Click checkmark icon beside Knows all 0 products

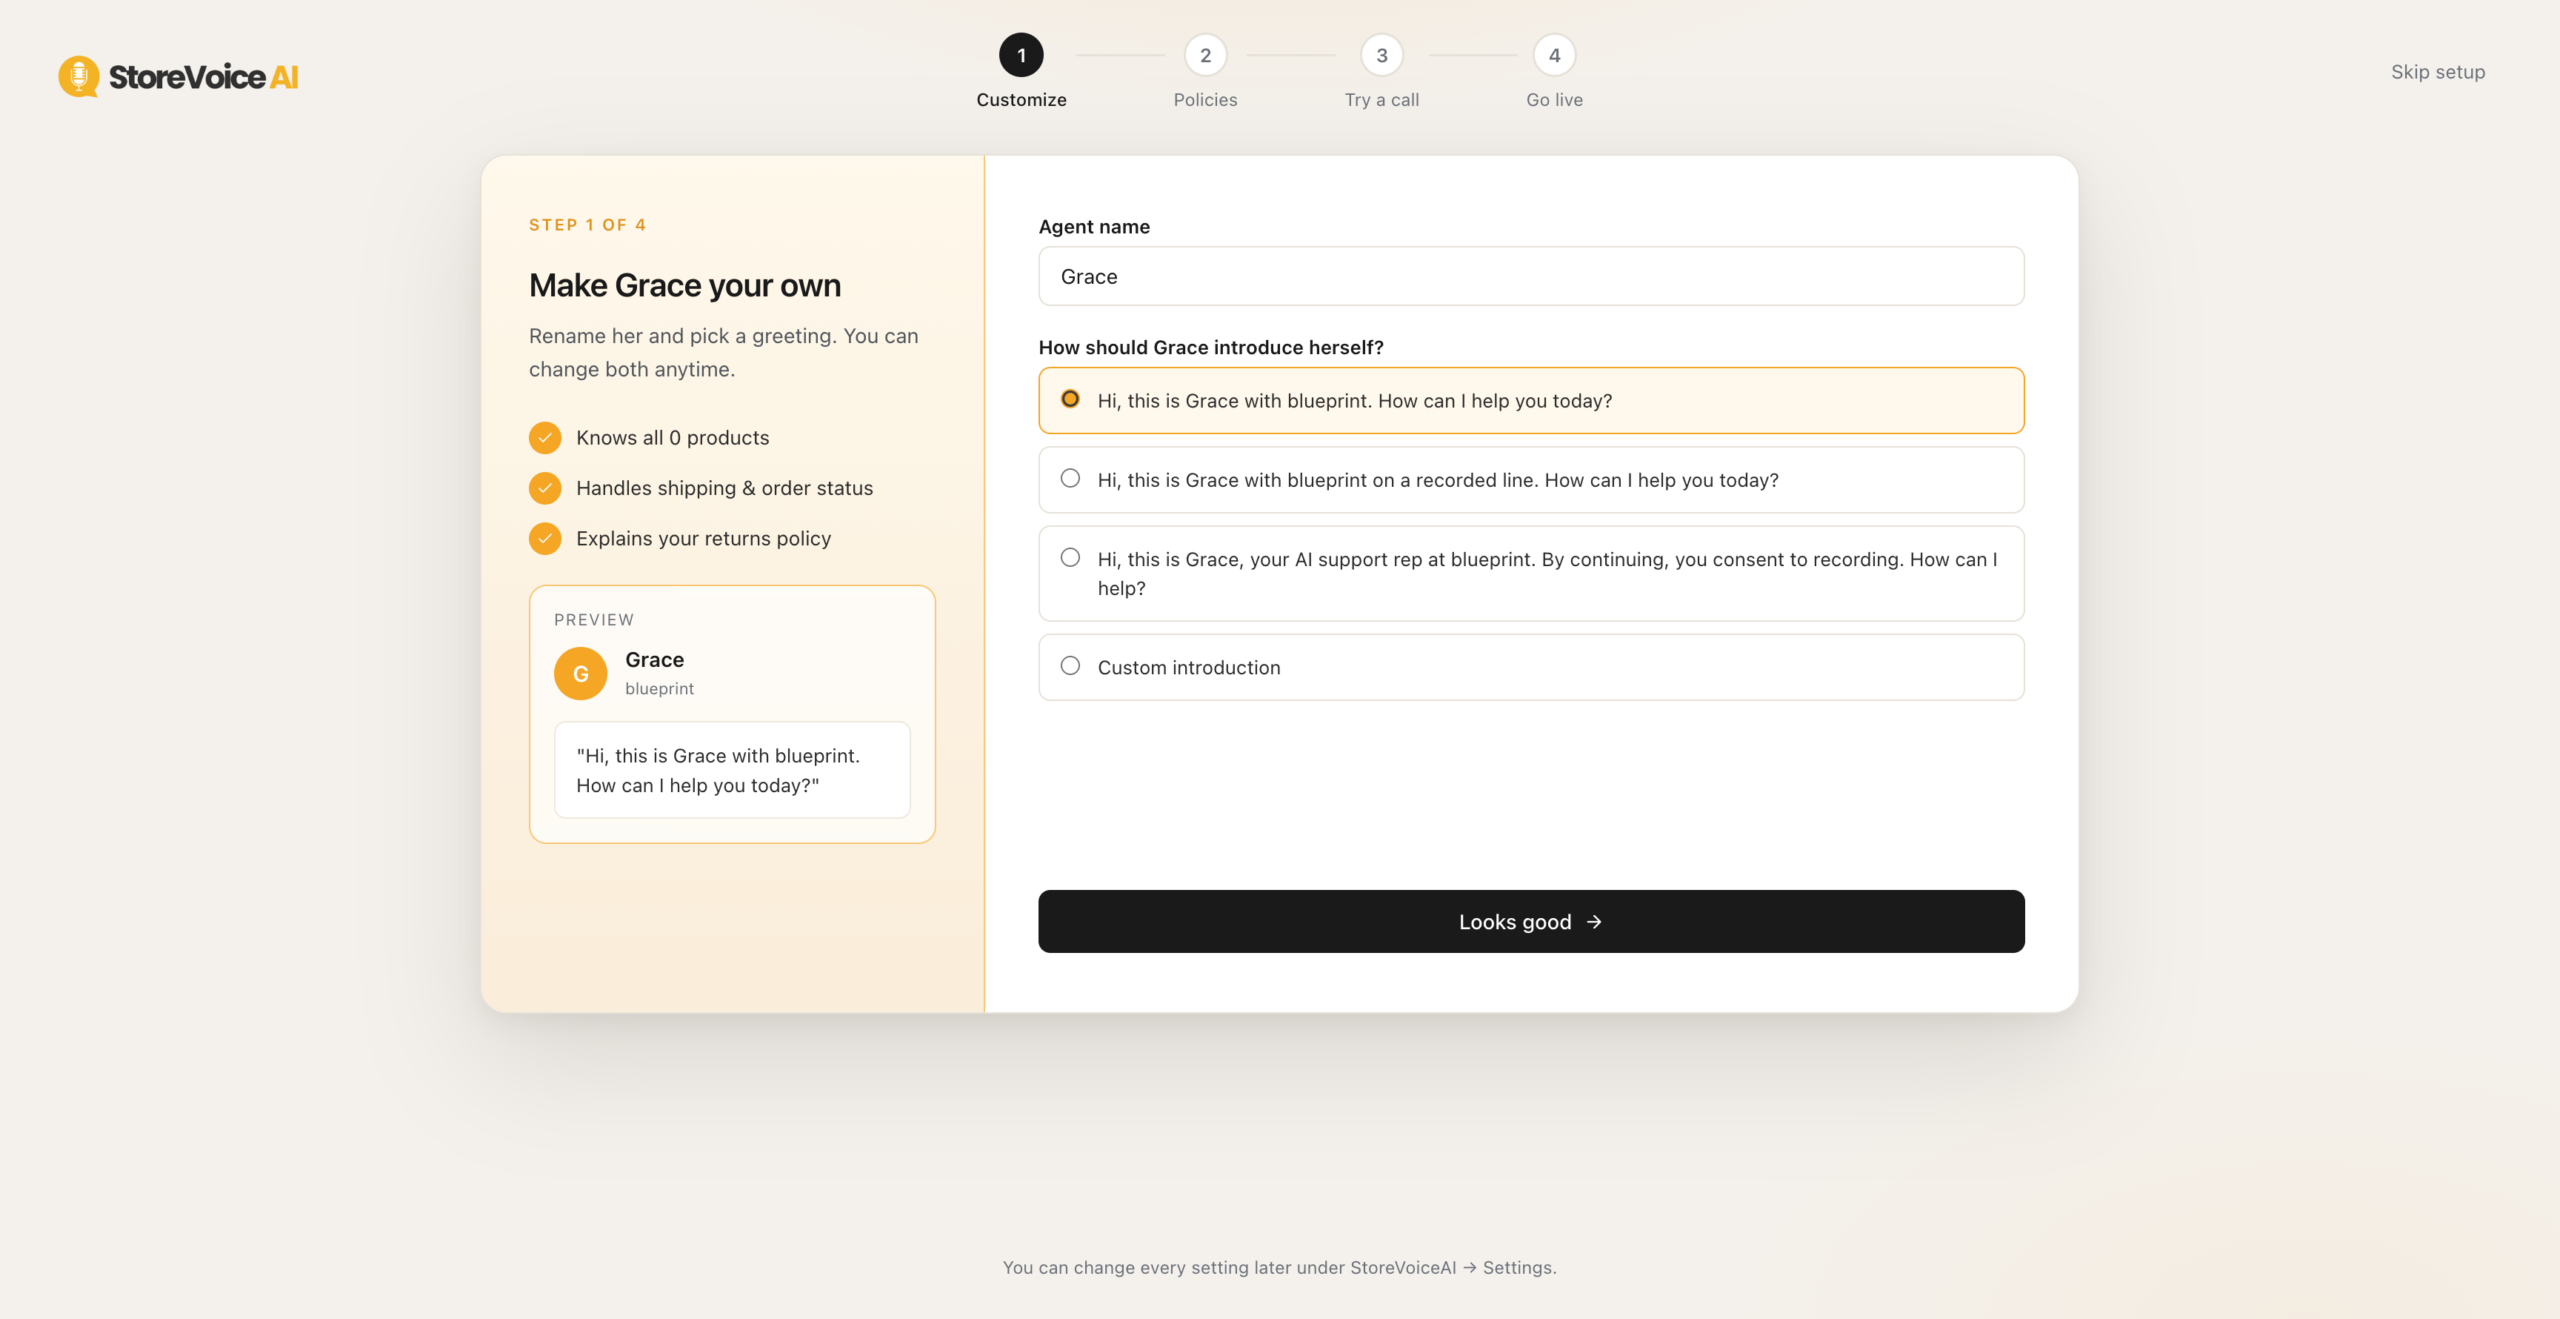click(x=545, y=437)
